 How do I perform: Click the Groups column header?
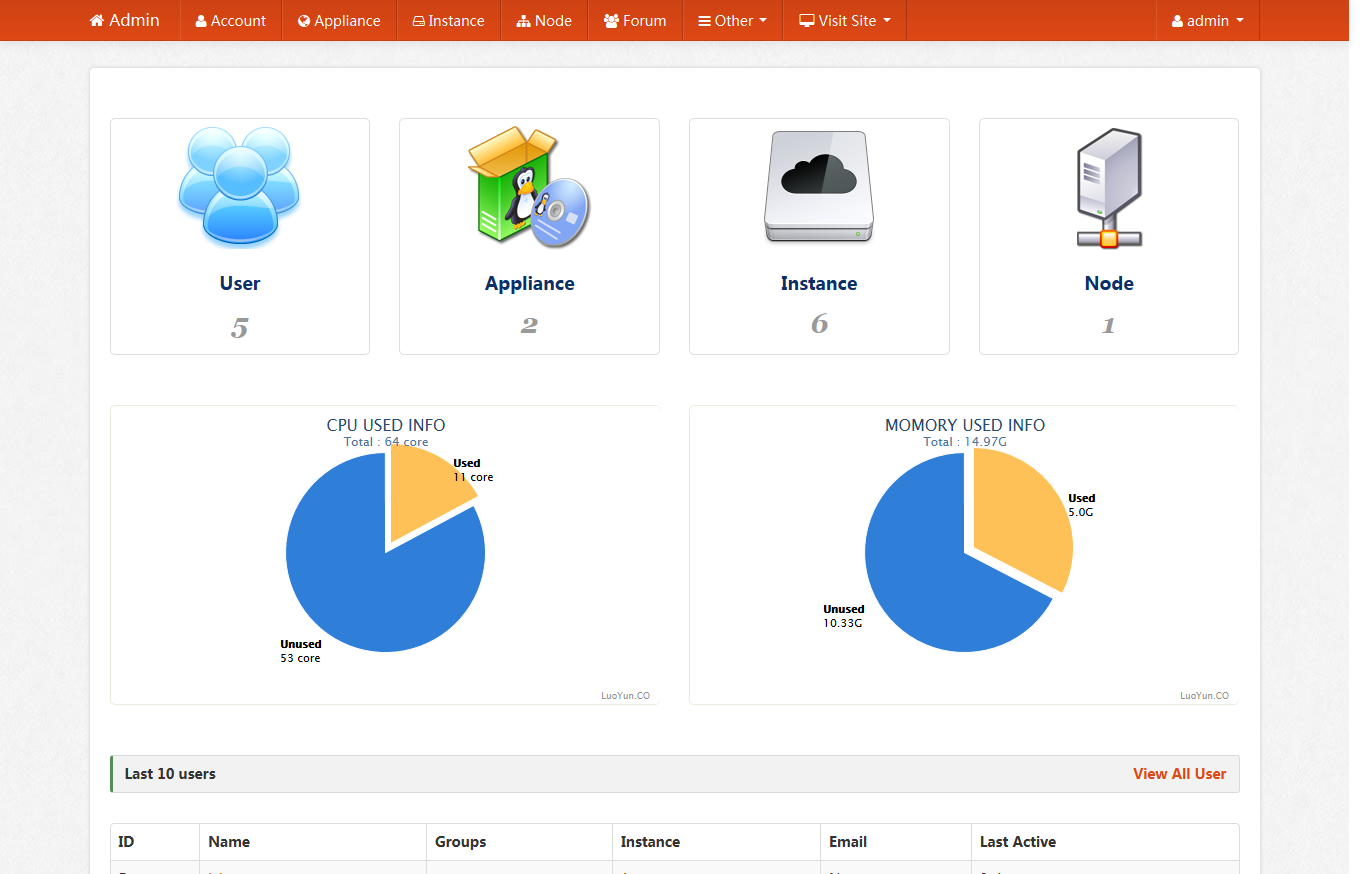(461, 842)
